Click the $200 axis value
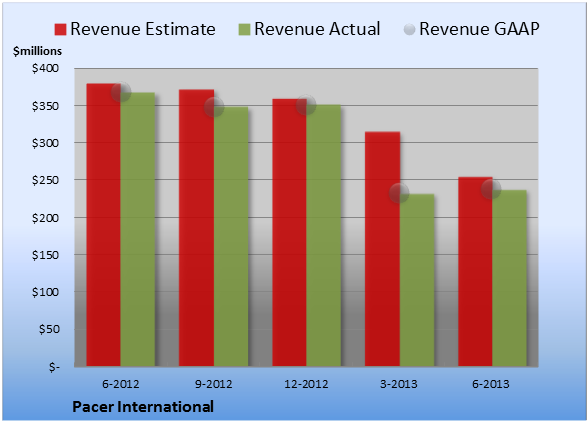Image resolution: width=588 pixels, height=422 pixels. click(x=45, y=218)
